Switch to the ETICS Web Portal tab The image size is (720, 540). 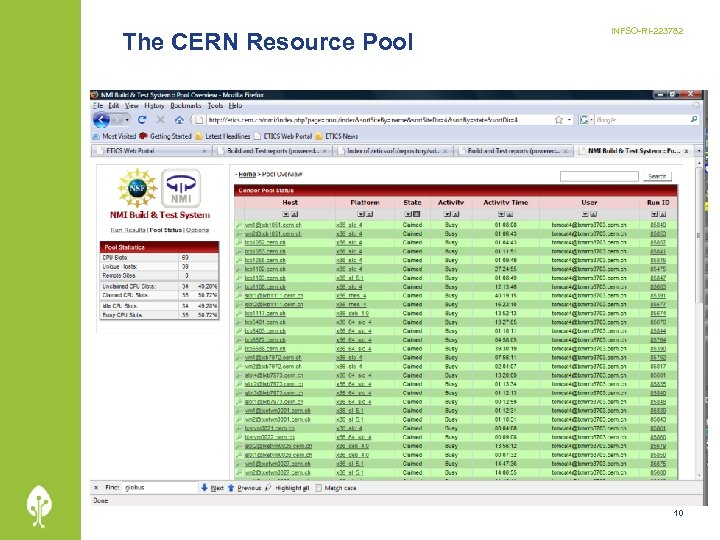[152, 151]
